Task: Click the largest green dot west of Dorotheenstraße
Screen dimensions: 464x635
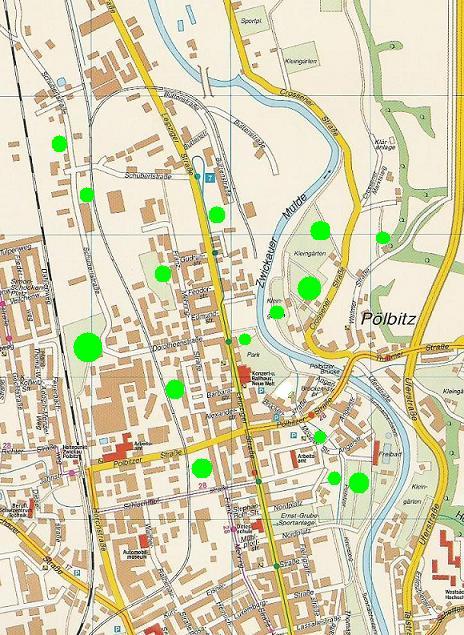Action: (x=88, y=347)
